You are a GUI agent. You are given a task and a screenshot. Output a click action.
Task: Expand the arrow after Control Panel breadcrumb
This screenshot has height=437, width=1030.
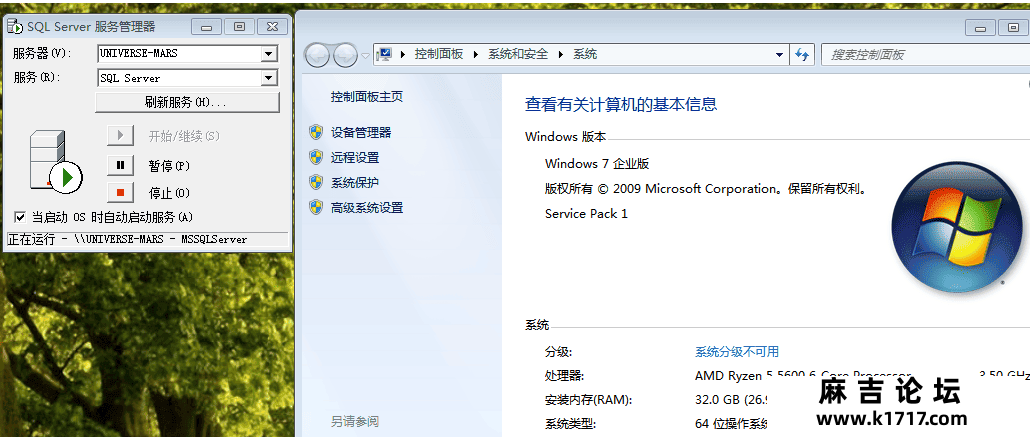(x=476, y=55)
